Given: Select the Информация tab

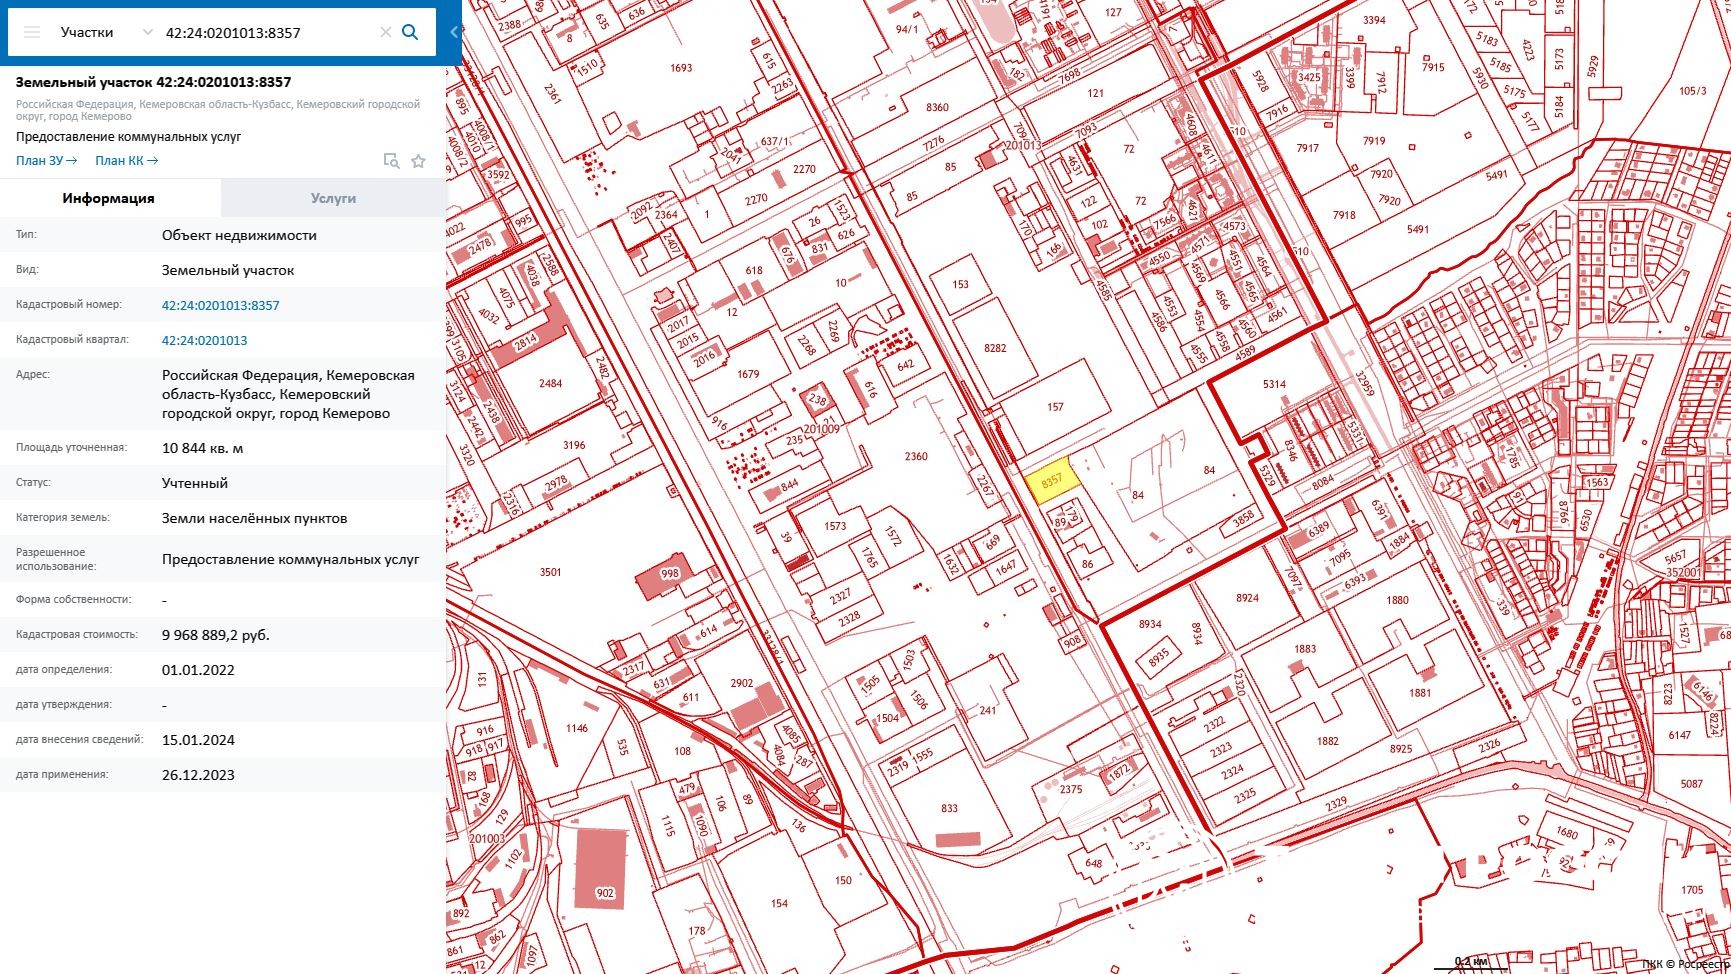Looking at the screenshot, I should click(x=109, y=198).
